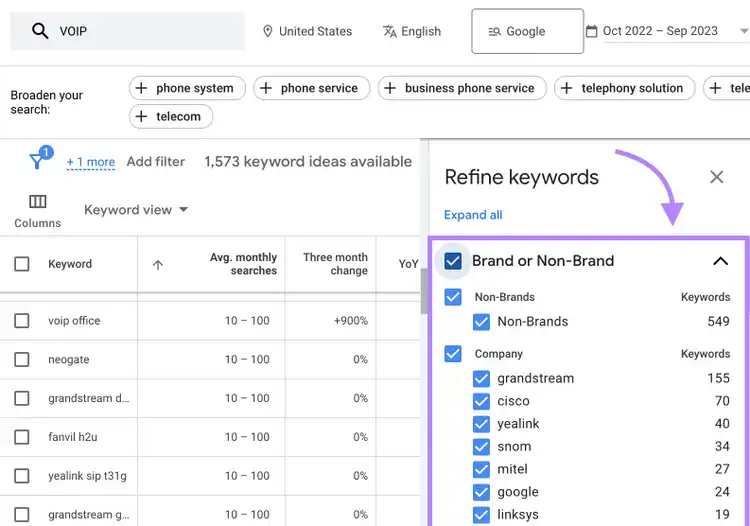Viewport: 750px width, 526px height.
Task: Click the keyword table vertical scrollbar
Action: pyautogui.click(x=424, y=291)
